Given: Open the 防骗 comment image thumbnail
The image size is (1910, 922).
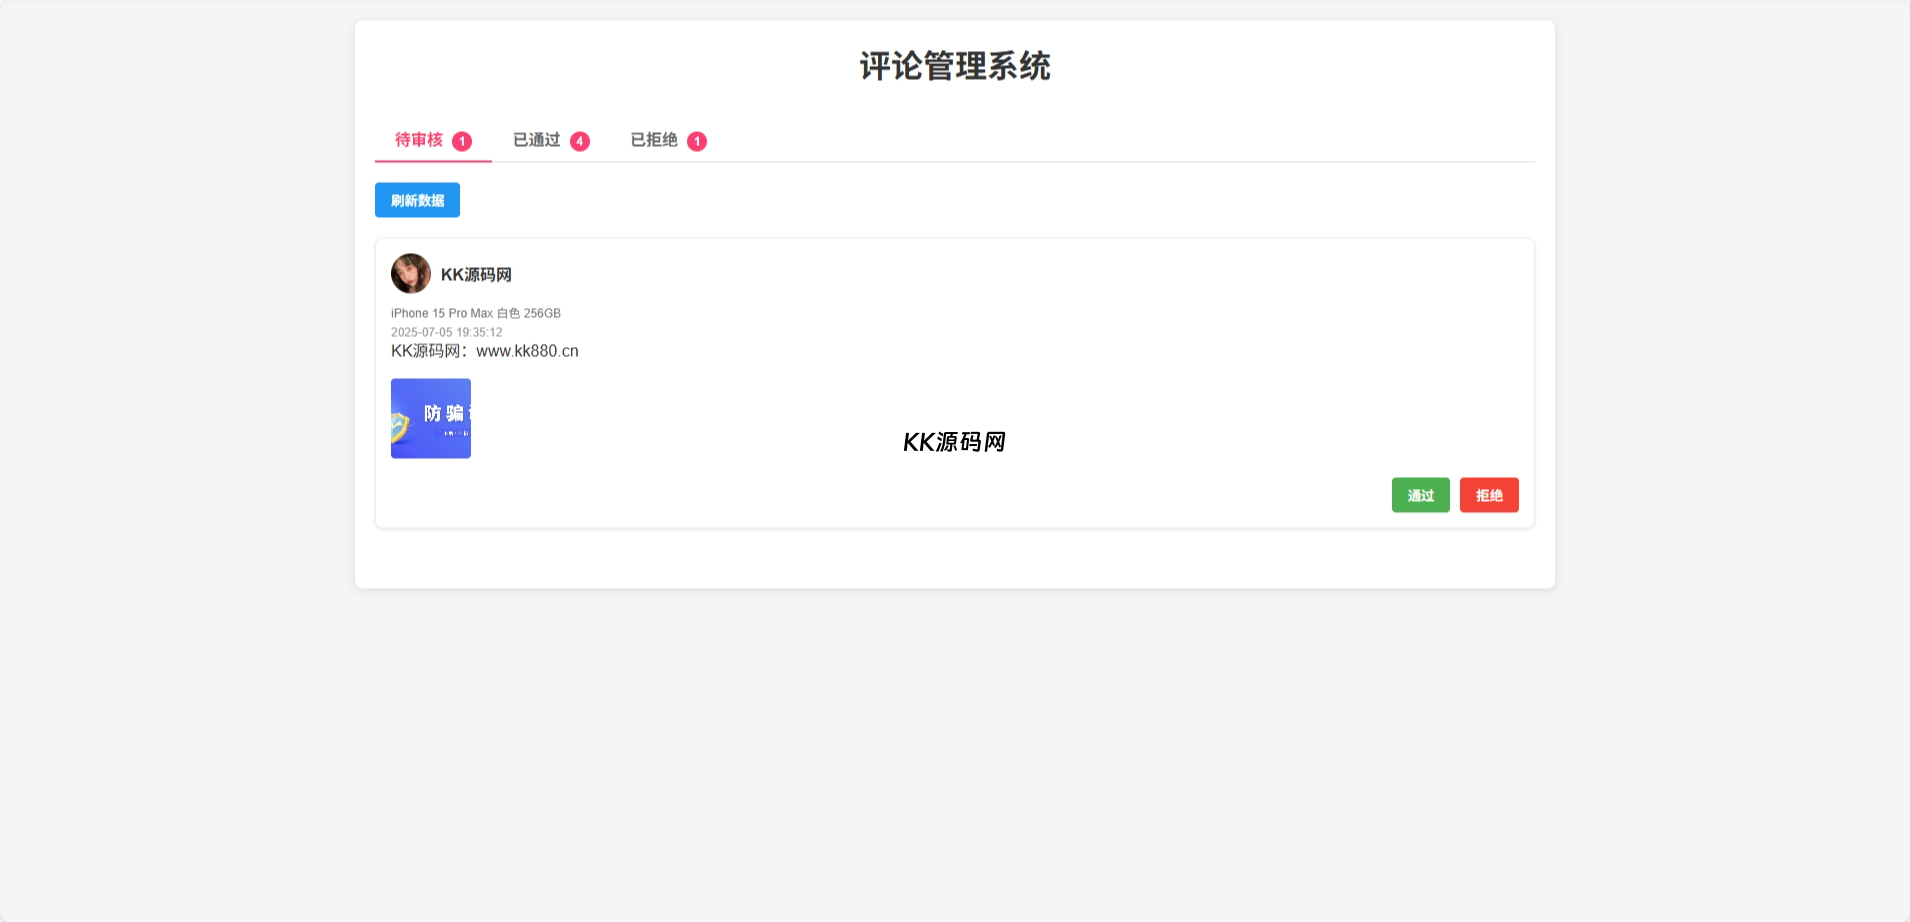Looking at the screenshot, I should [431, 418].
